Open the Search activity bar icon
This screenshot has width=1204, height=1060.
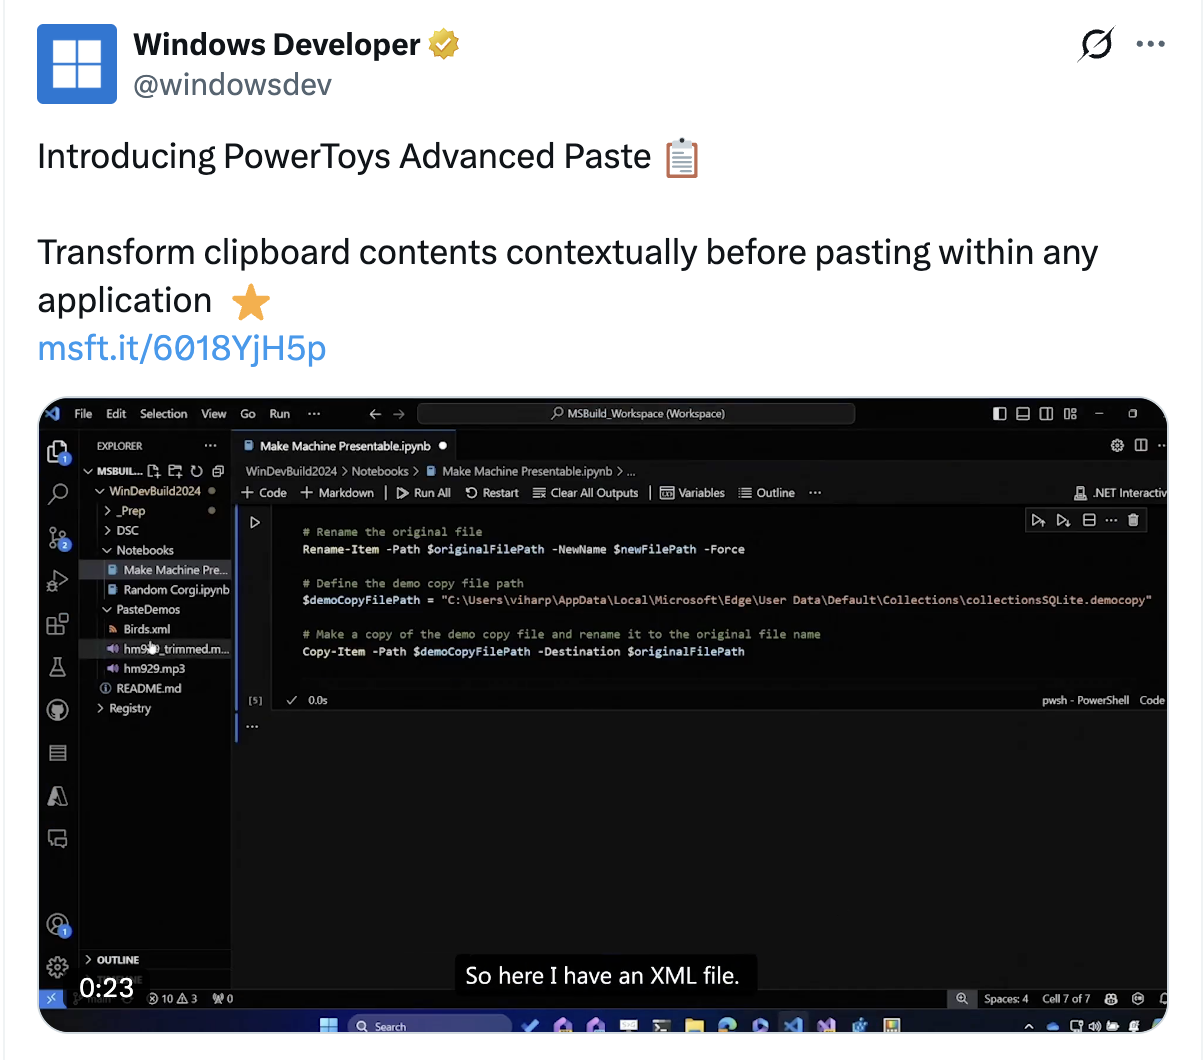pyautogui.click(x=58, y=494)
